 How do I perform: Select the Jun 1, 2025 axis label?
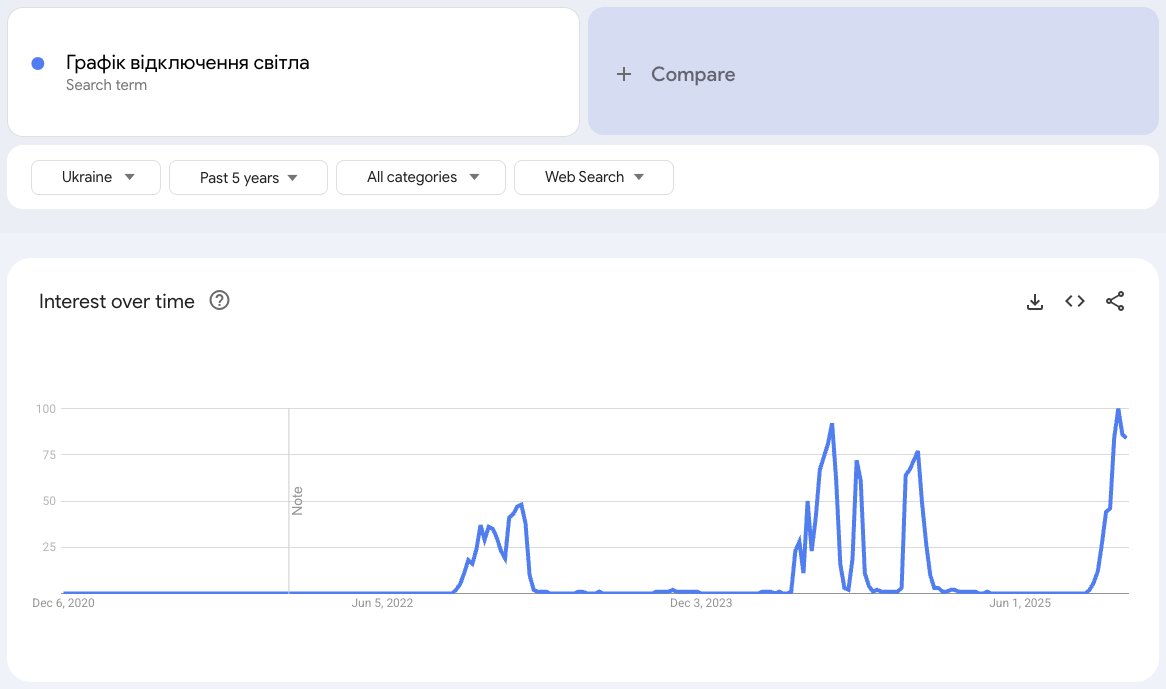coord(1020,603)
